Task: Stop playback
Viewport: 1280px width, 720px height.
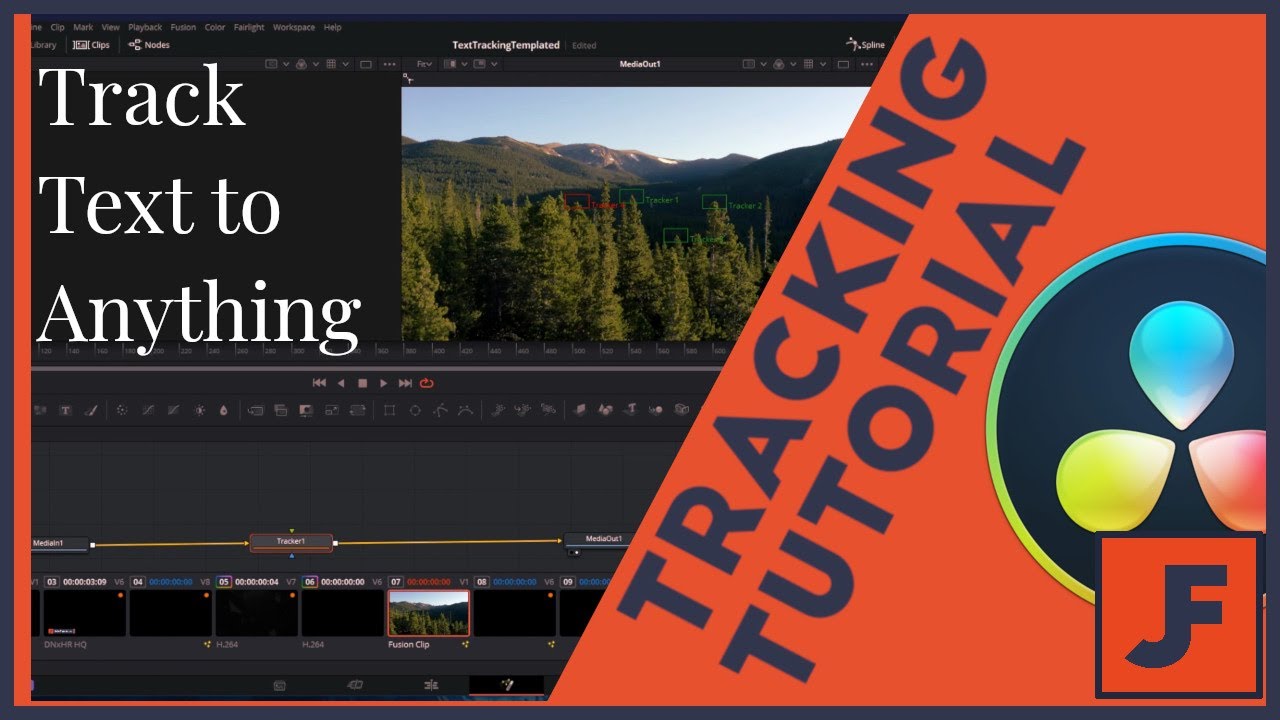Action: tap(363, 383)
